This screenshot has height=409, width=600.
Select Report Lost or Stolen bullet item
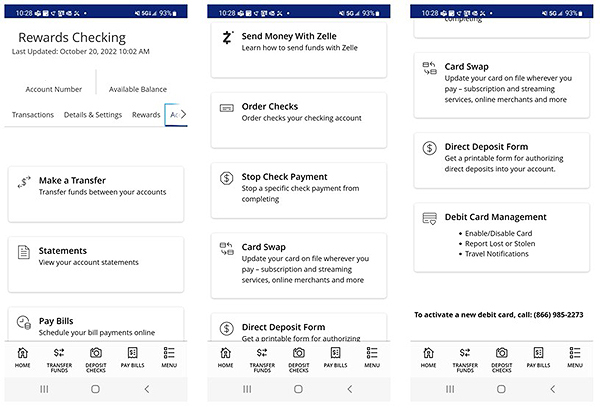click(500, 244)
